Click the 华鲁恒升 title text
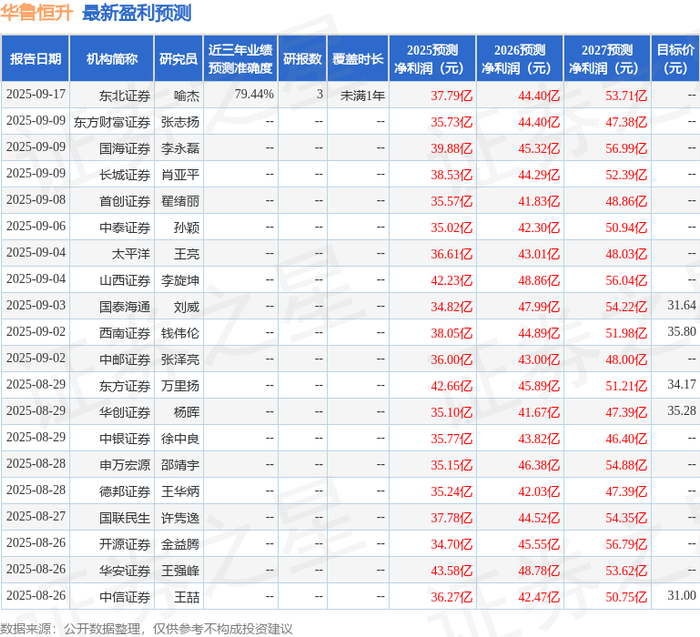700x637 pixels. click(37, 13)
